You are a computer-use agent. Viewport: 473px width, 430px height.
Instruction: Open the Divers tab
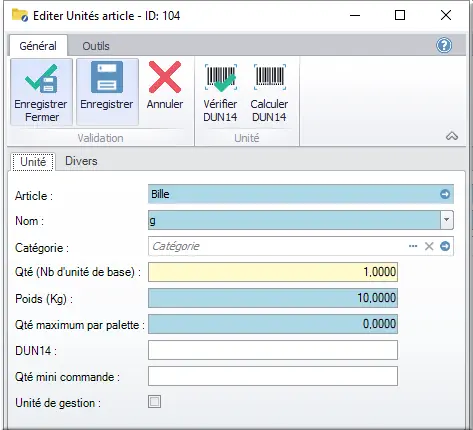click(81, 161)
